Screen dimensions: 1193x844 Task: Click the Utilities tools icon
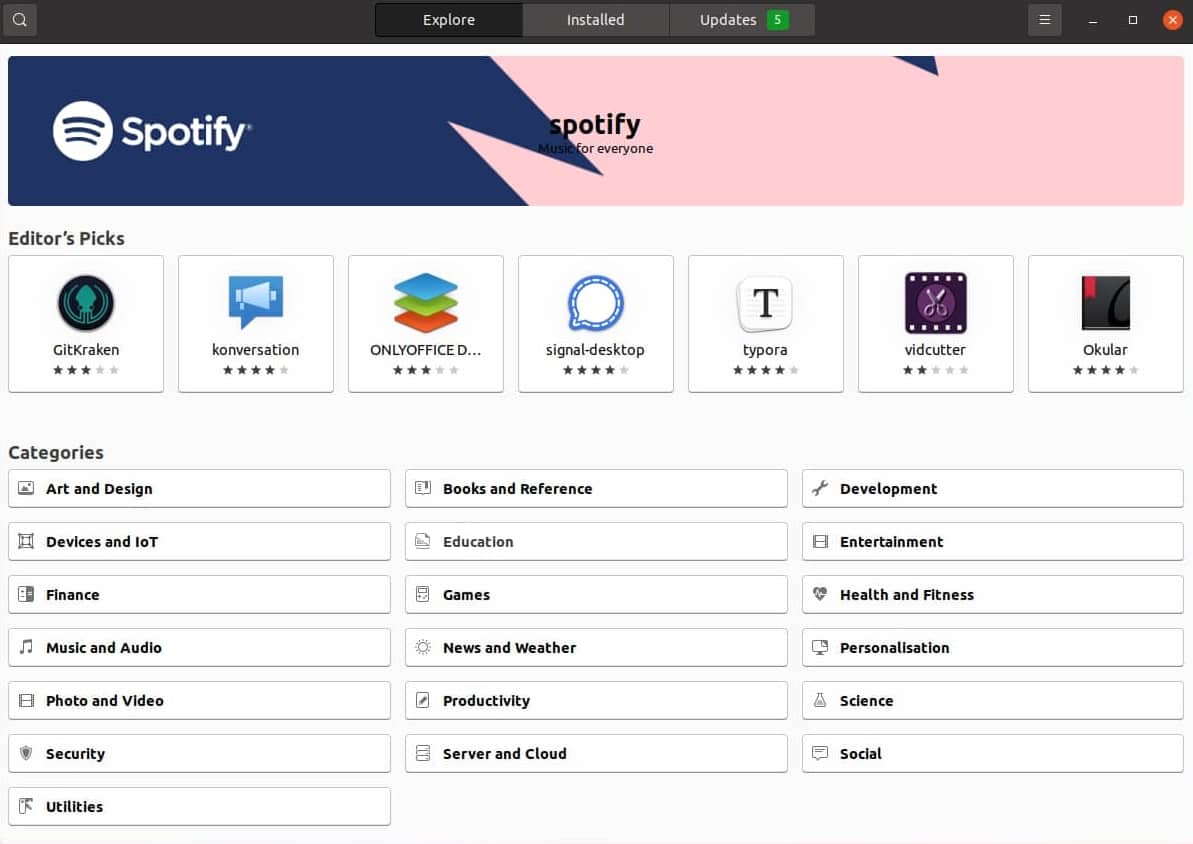[26, 805]
